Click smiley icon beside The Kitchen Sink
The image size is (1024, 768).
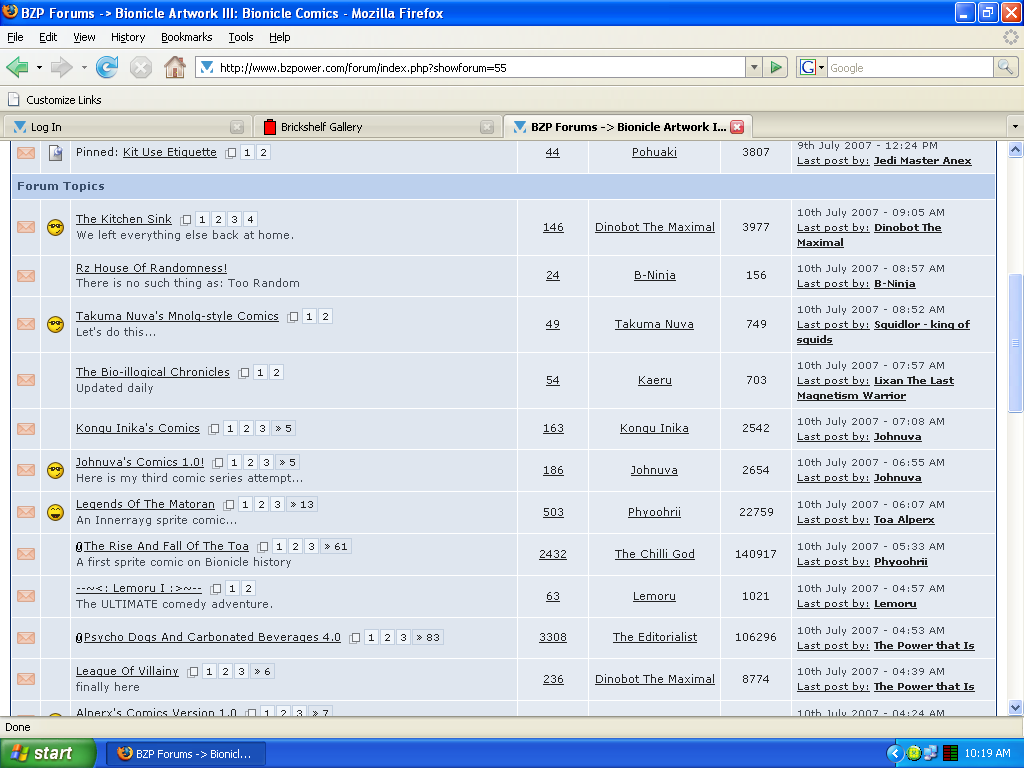56,227
